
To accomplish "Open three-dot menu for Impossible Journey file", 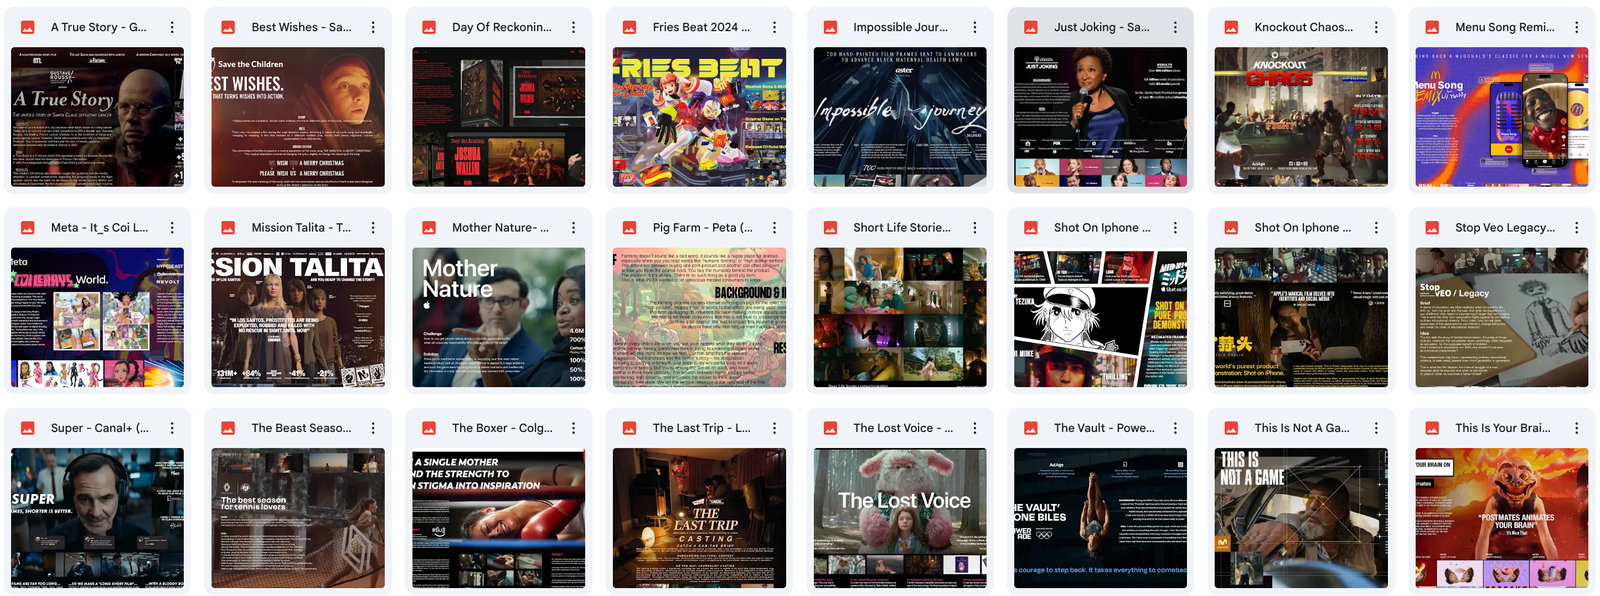I will (x=975, y=27).
